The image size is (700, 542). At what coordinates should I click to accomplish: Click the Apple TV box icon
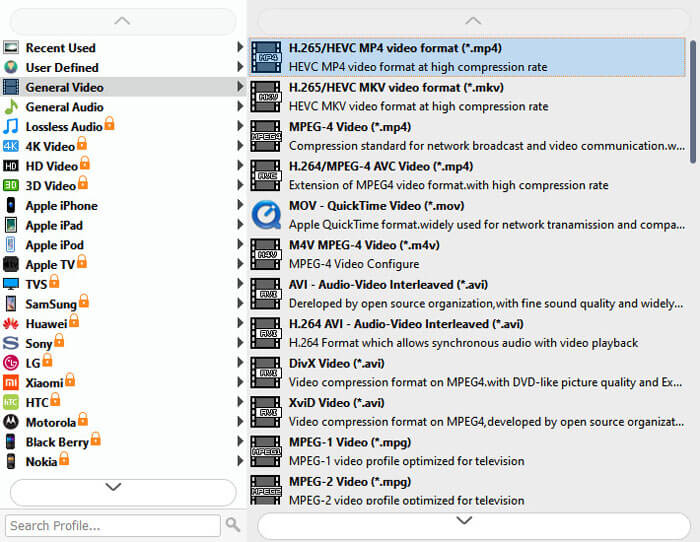[x=11, y=264]
